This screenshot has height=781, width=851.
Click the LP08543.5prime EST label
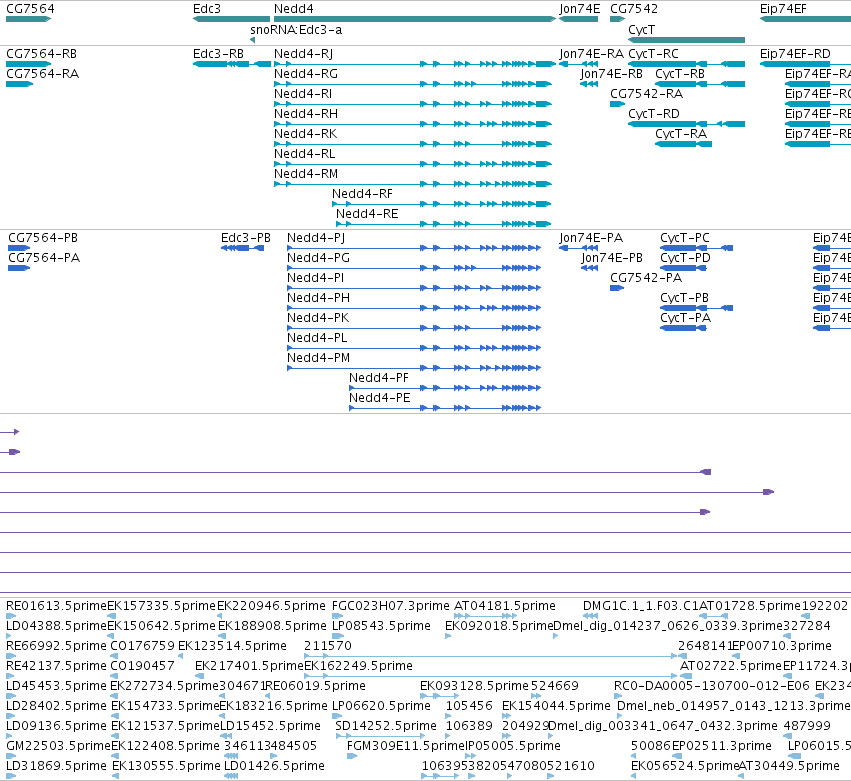click(381, 626)
